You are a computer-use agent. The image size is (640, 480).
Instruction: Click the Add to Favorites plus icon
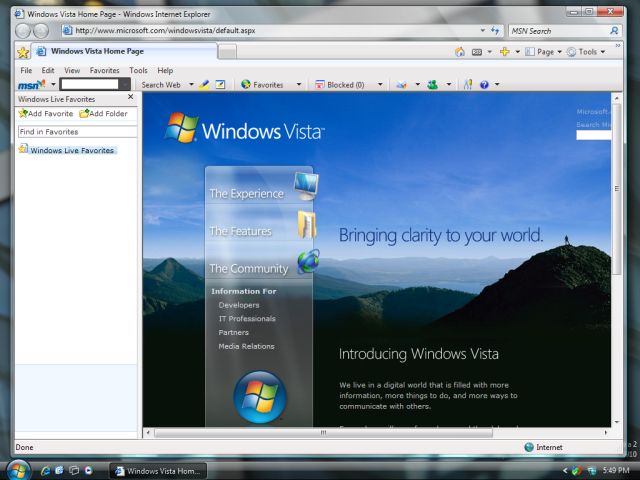[505, 51]
